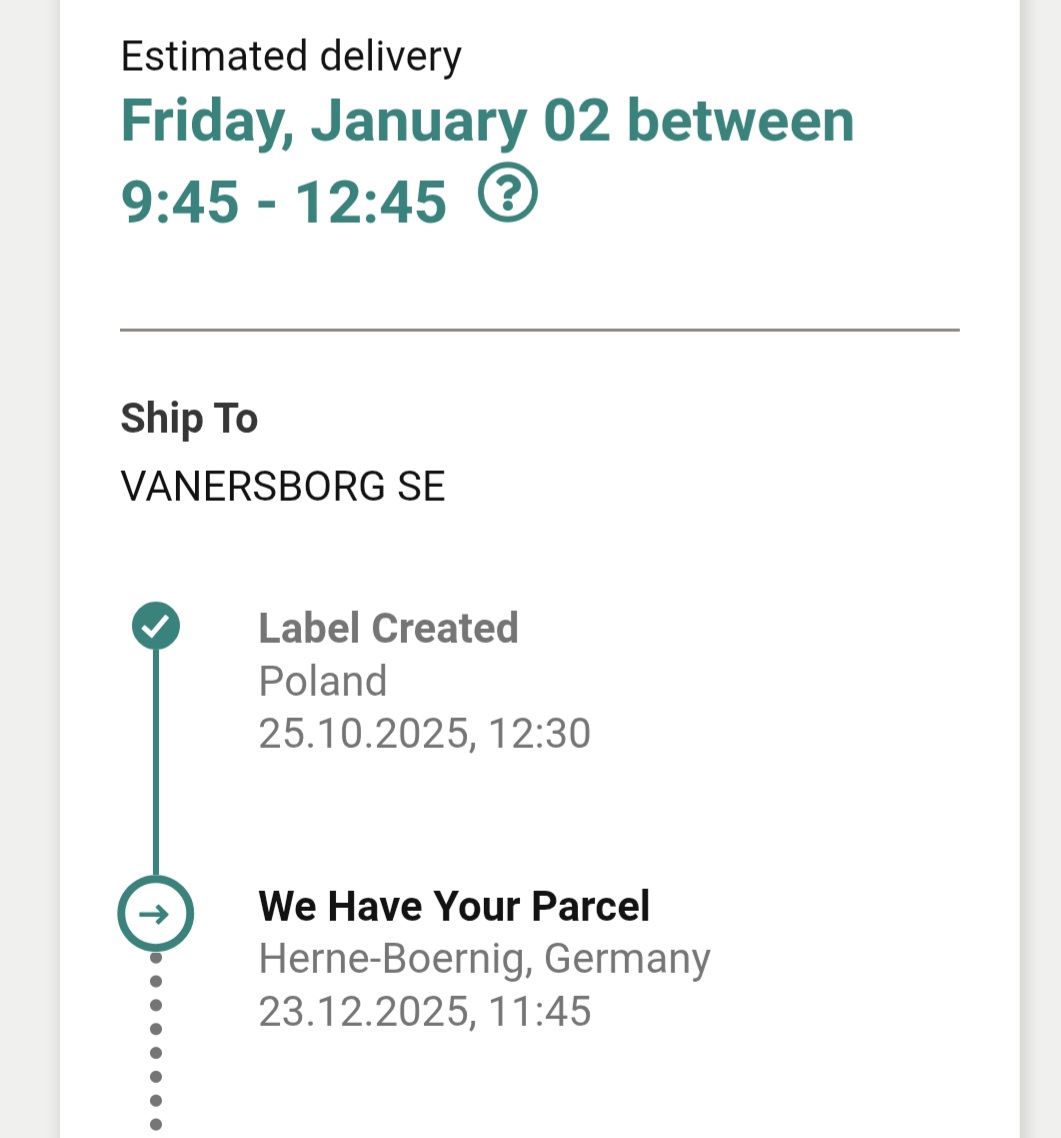Viewport: 1061px width, 1138px height.
Task: Click the 25.10.2025 label creation date
Action: (363, 734)
